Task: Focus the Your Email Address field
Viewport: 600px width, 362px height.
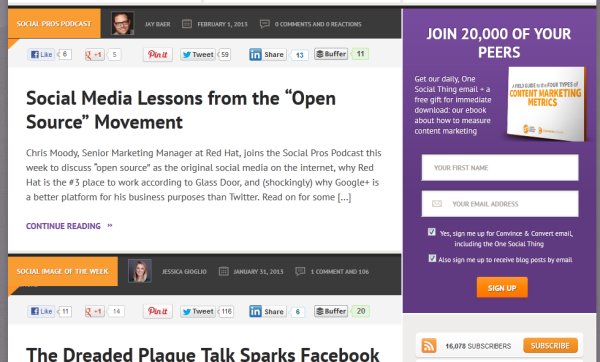Action: tap(500, 204)
